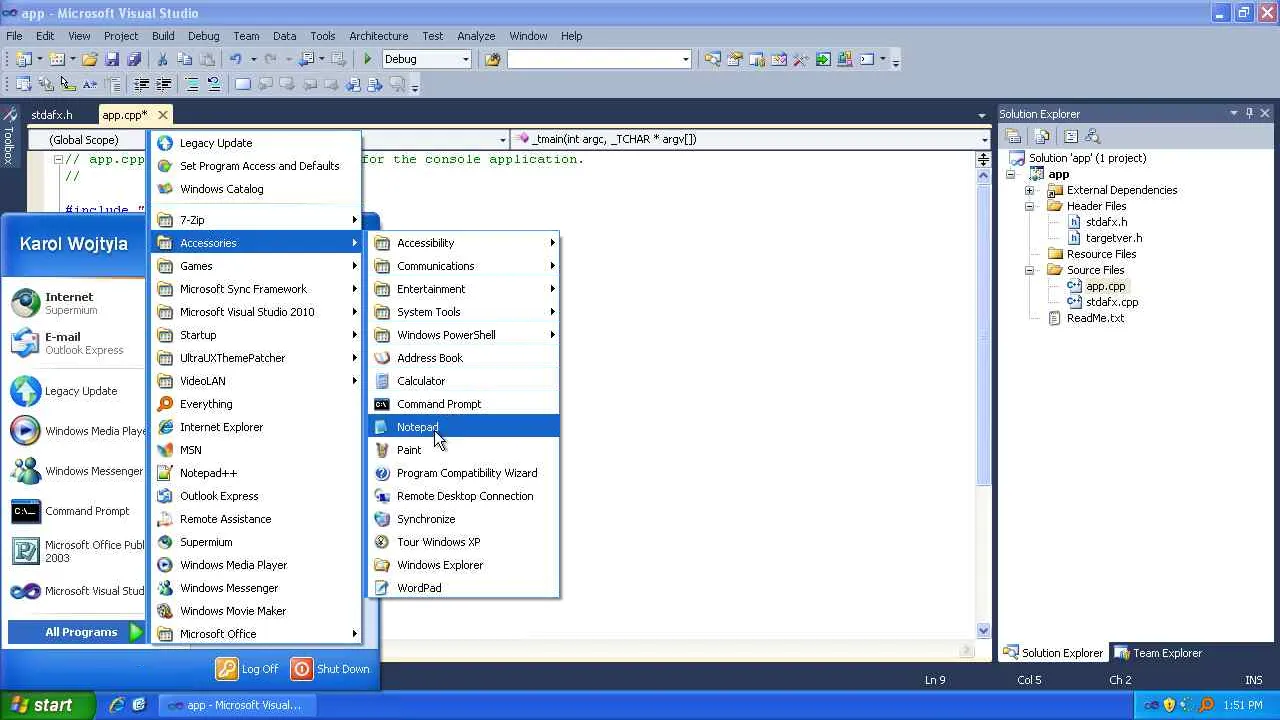Open Microsoft Visual Studio 2010 program folder
Image resolution: width=1280 pixels, height=720 pixels.
[x=256, y=312]
